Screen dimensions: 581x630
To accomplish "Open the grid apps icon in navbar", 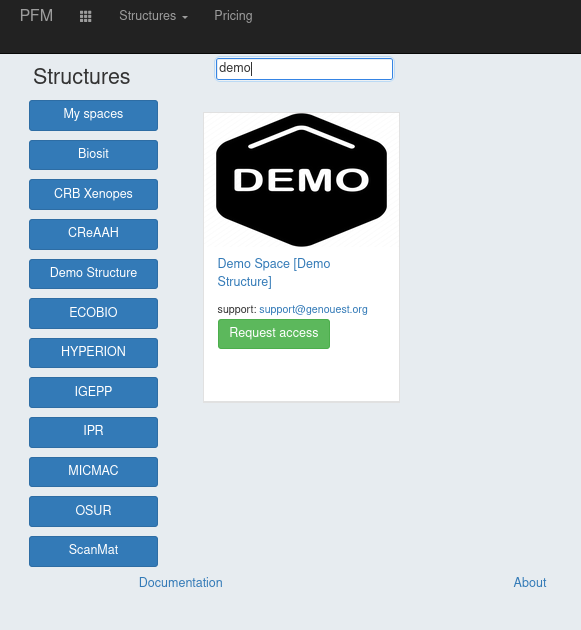I will point(85,16).
